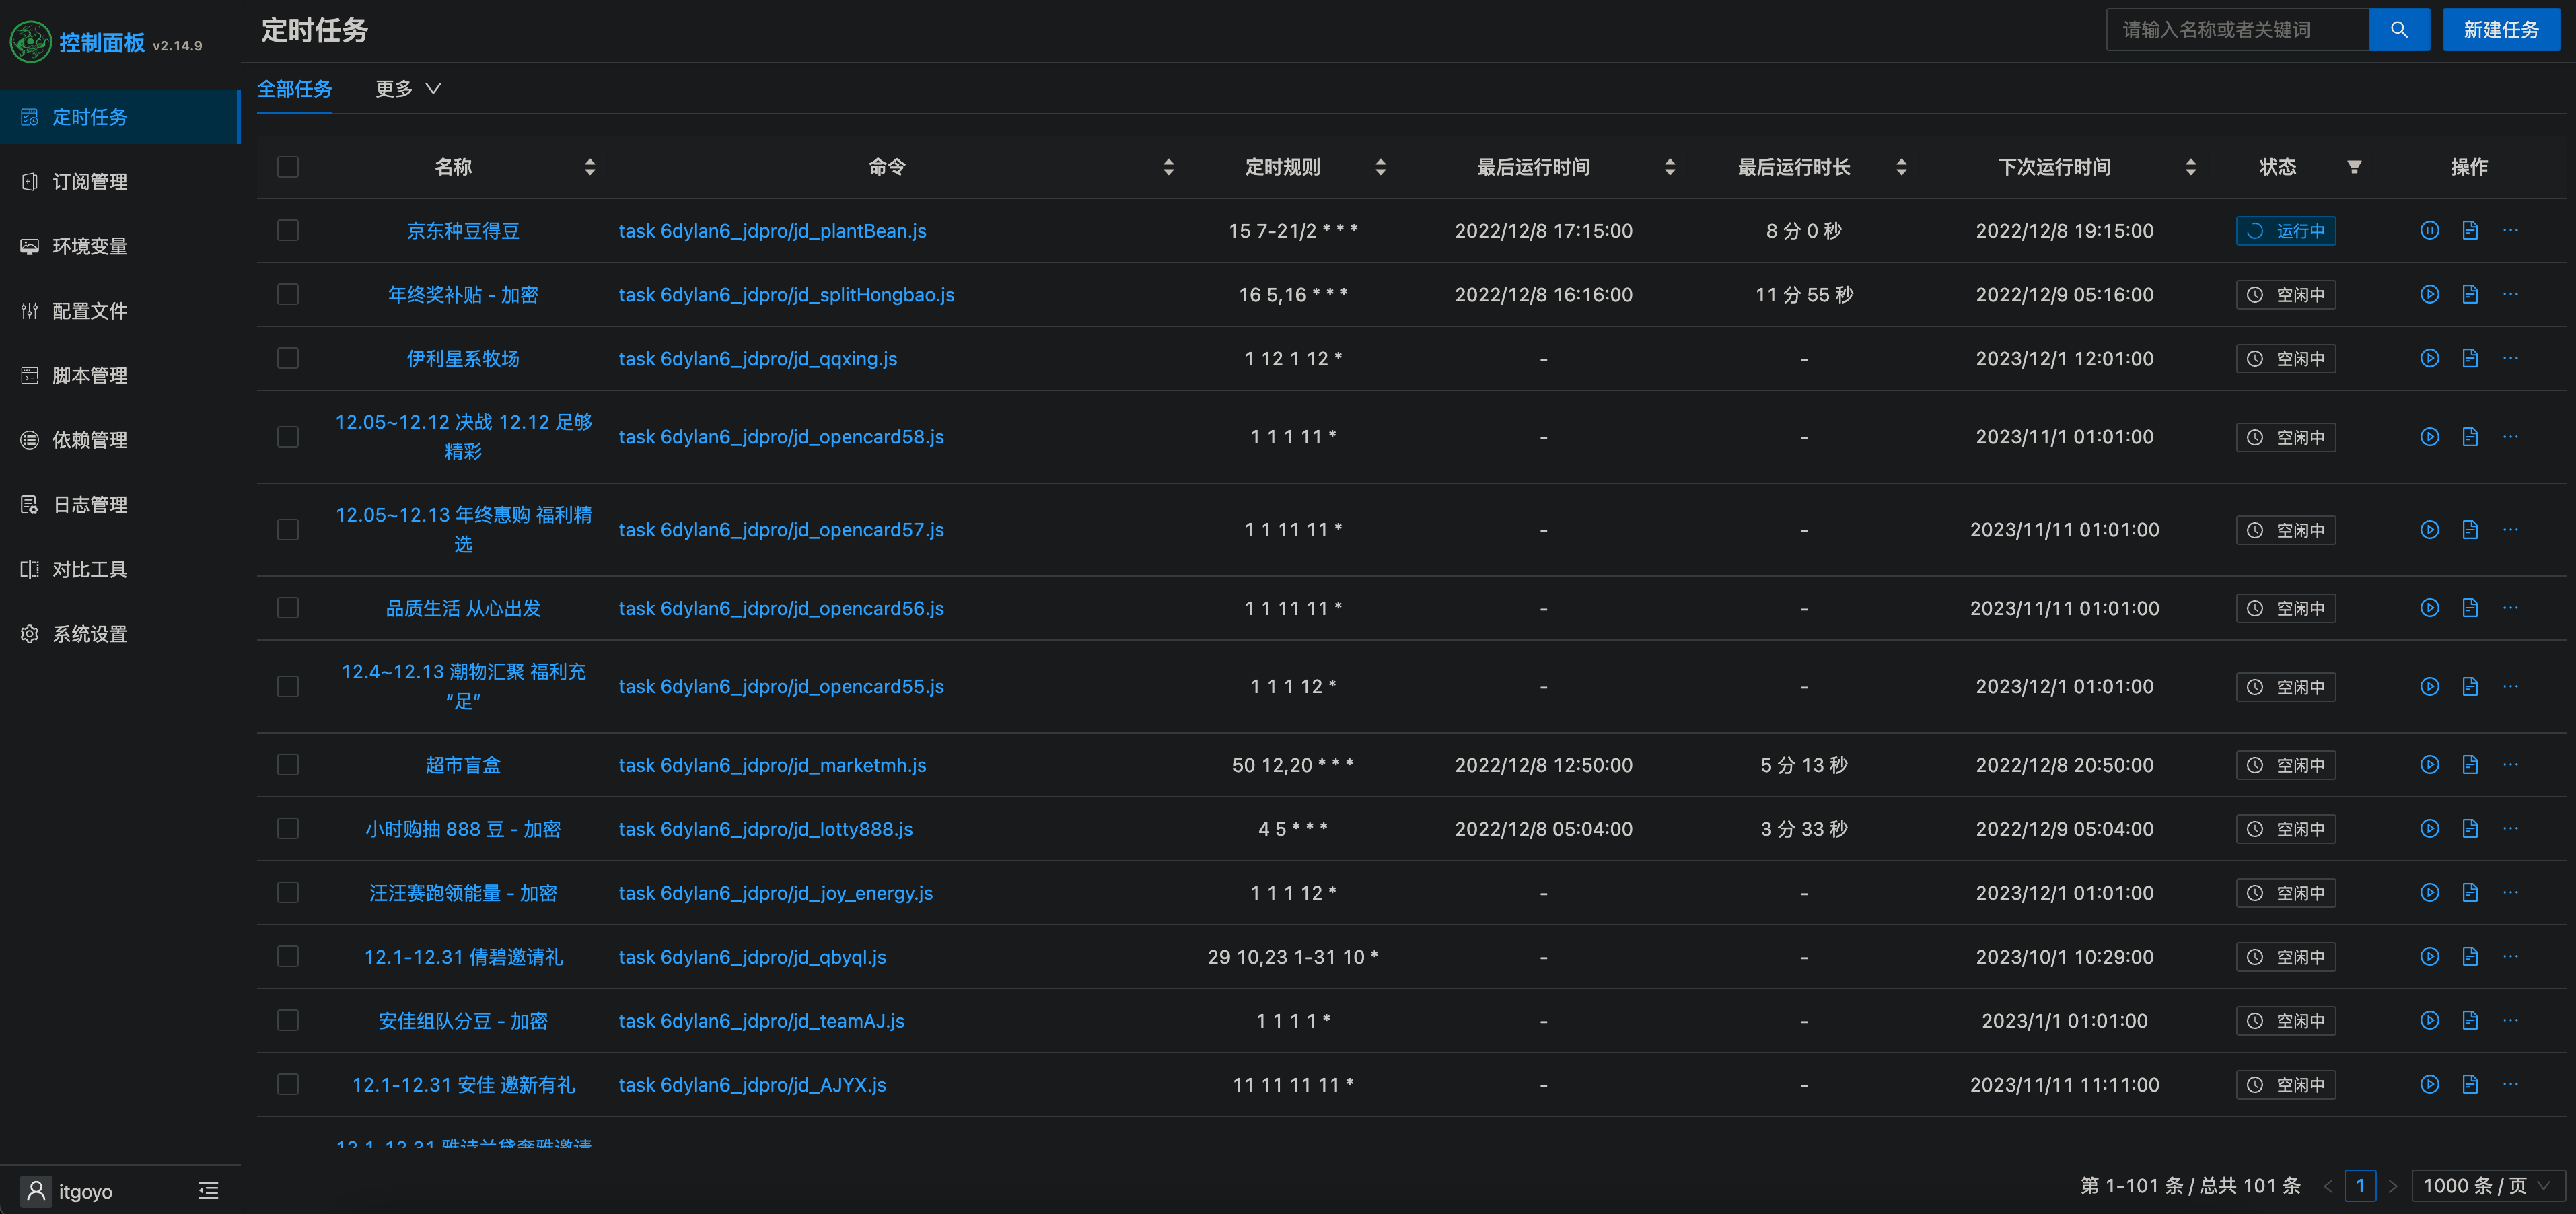Click the 新建任务 button
This screenshot has height=1214, width=2576.
click(x=2500, y=30)
